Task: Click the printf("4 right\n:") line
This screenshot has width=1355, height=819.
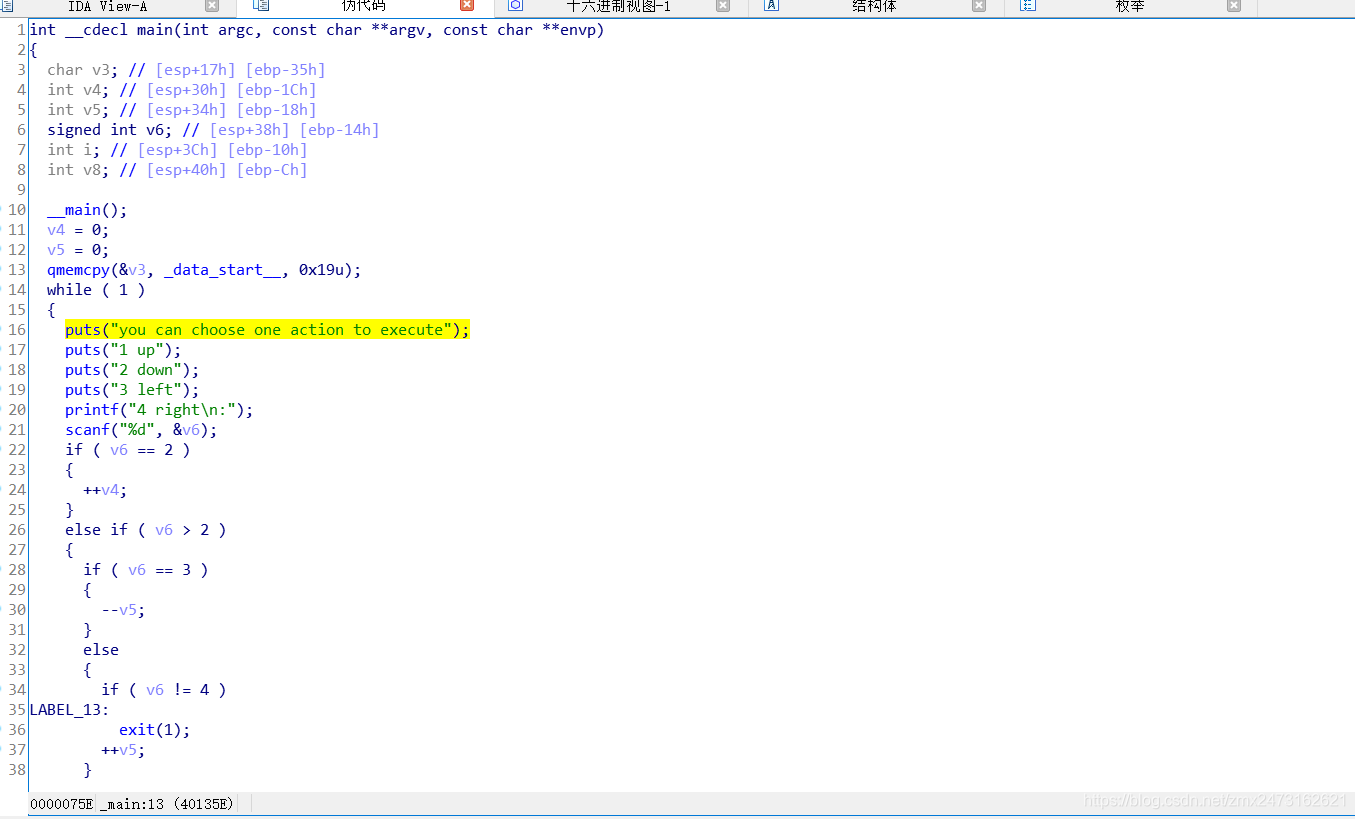Action: point(159,410)
